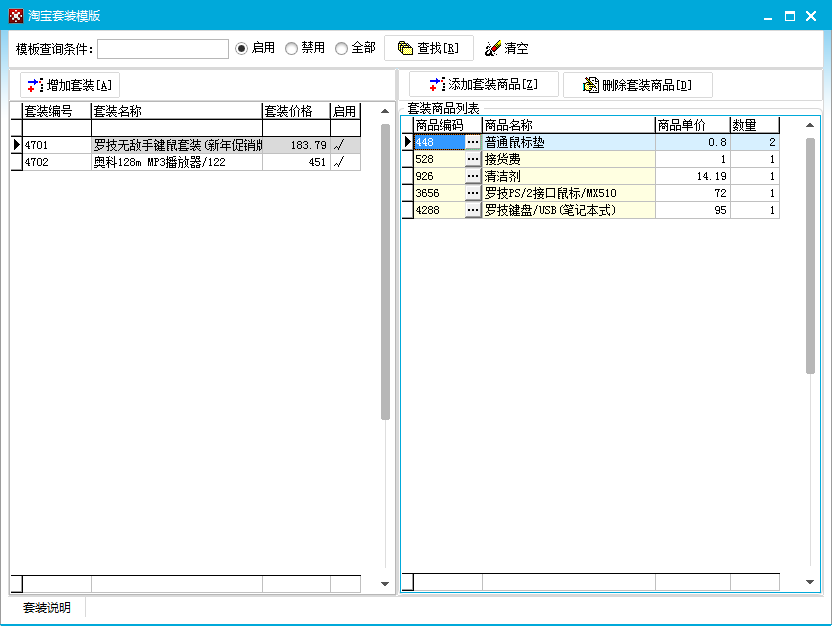Click left suite list scroll-up arrow

tap(385, 111)
